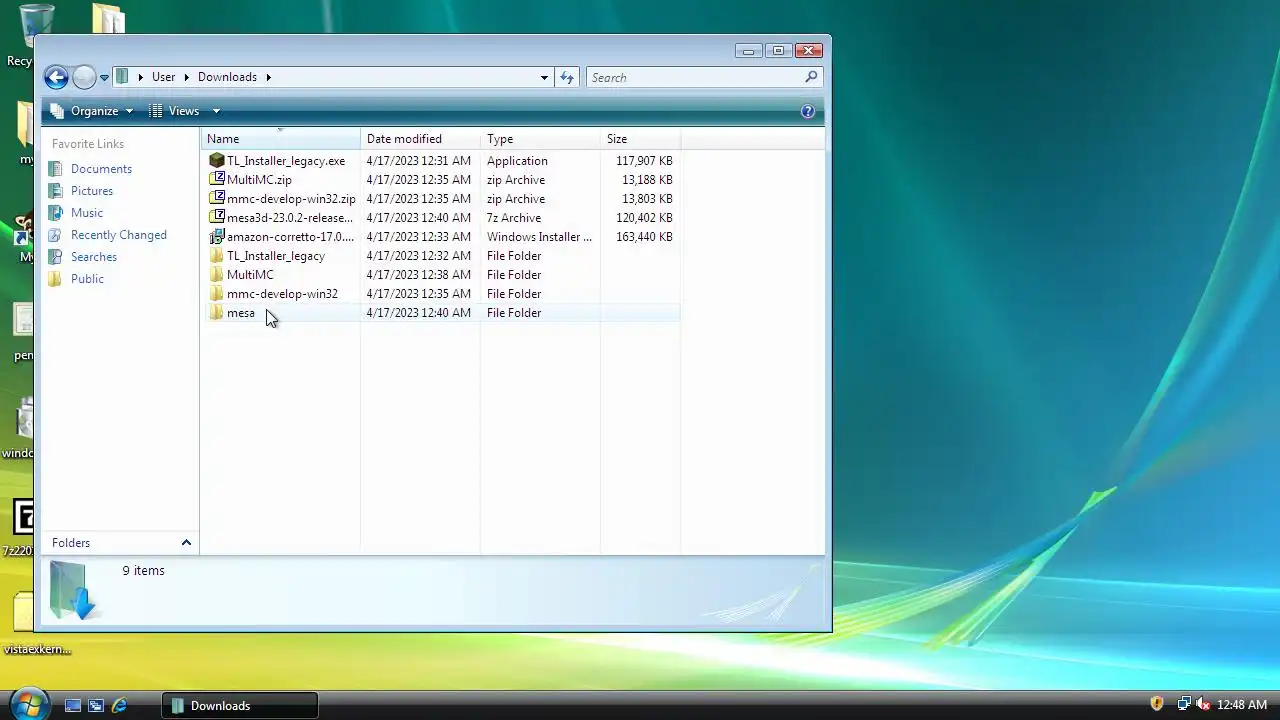Sort by the Date modified column header

tap(420, 139)
